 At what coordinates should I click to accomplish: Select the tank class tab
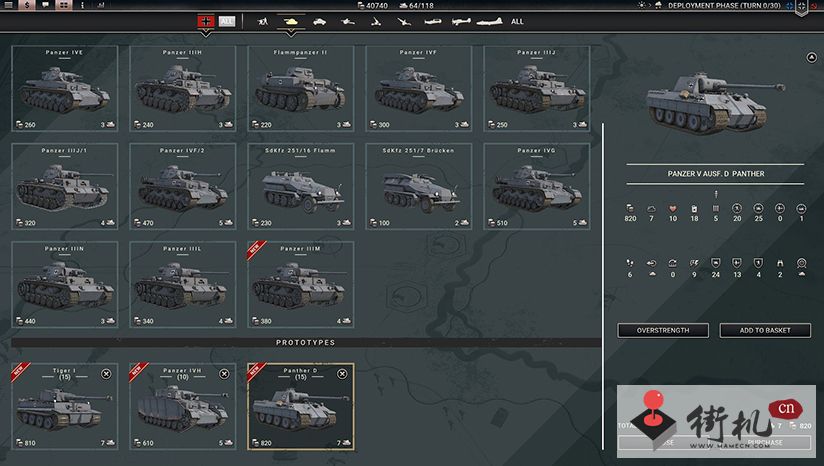pos(291,22)
